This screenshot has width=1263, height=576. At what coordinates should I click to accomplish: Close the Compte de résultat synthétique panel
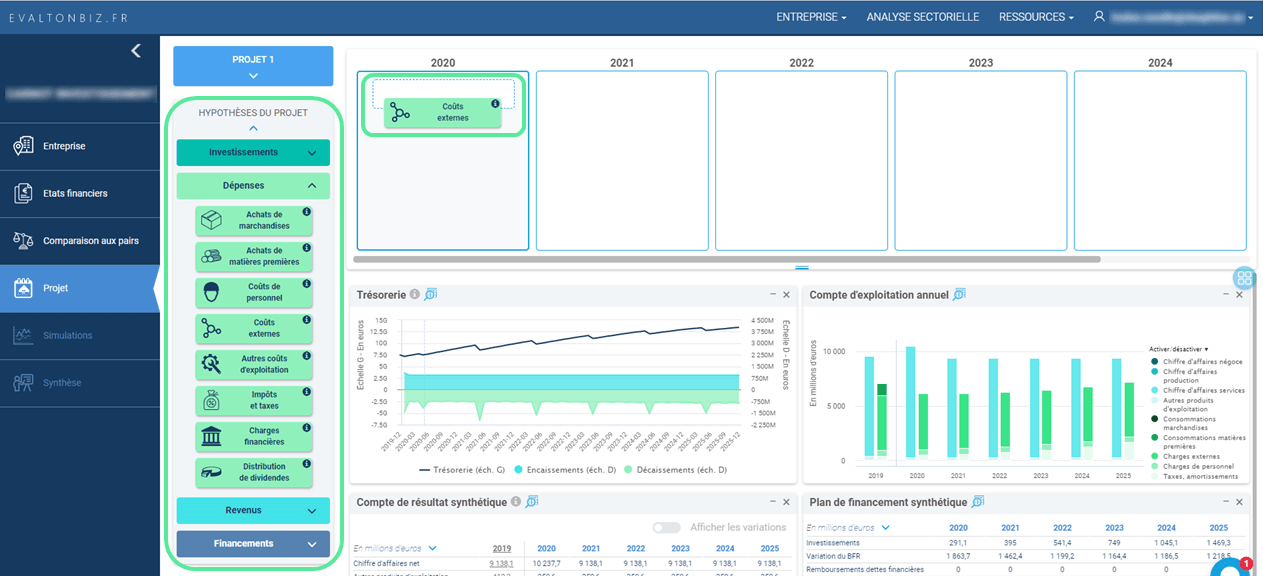[786, 502]
